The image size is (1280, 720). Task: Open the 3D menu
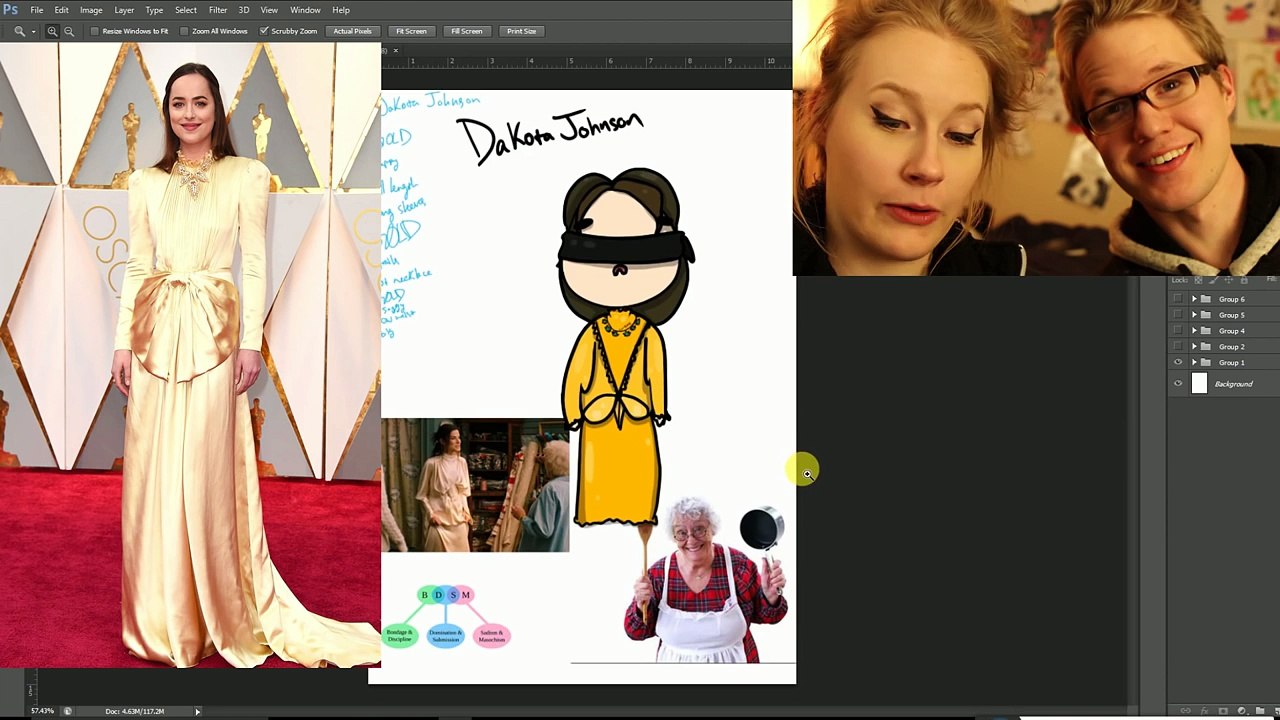pos(243,10)
